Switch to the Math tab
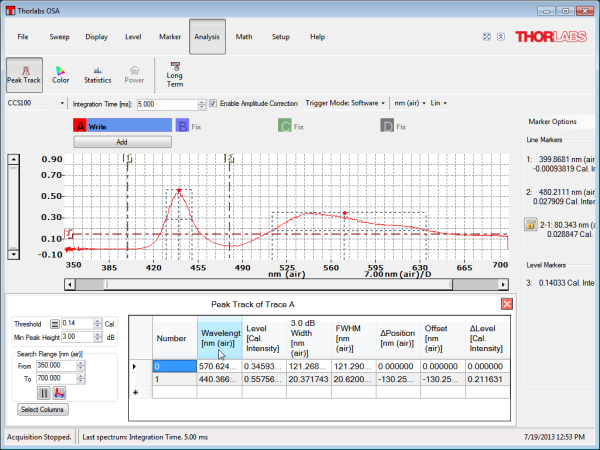This screenshot has width=600, height=450. [x=244, y=37]
